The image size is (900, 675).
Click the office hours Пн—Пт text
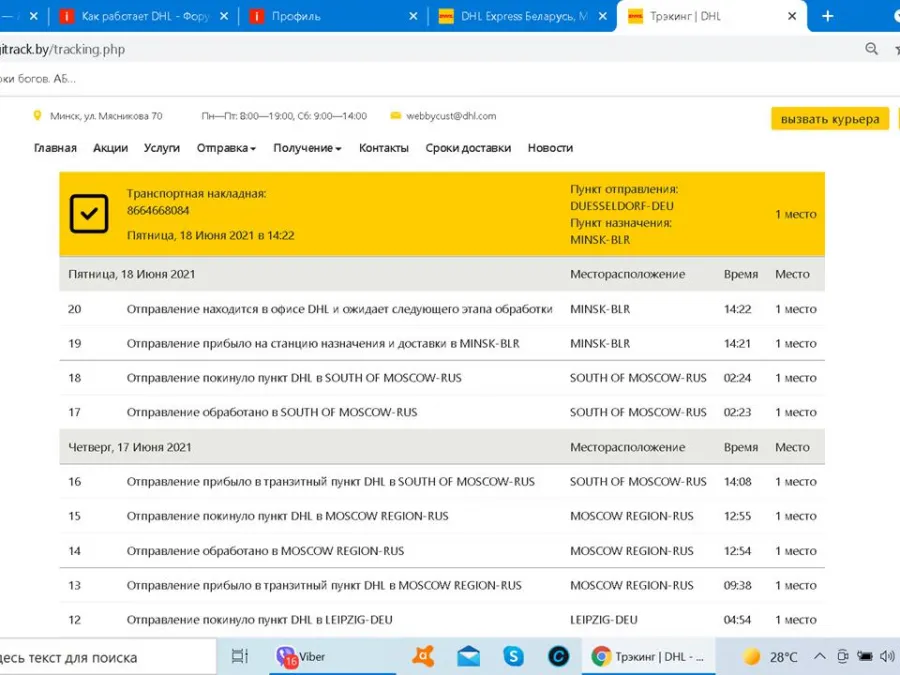point(284,116)
